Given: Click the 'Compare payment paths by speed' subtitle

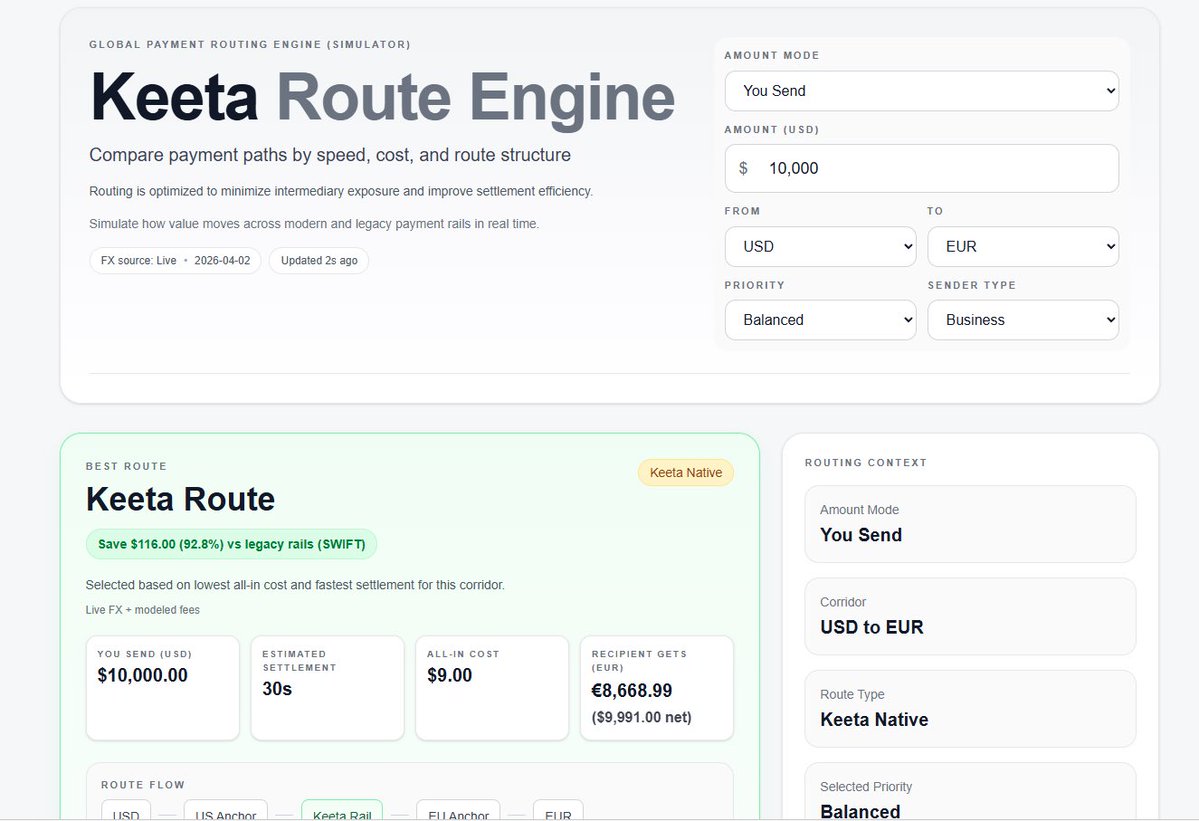Looking at the screenshot, I should click(x=330, y=155).
